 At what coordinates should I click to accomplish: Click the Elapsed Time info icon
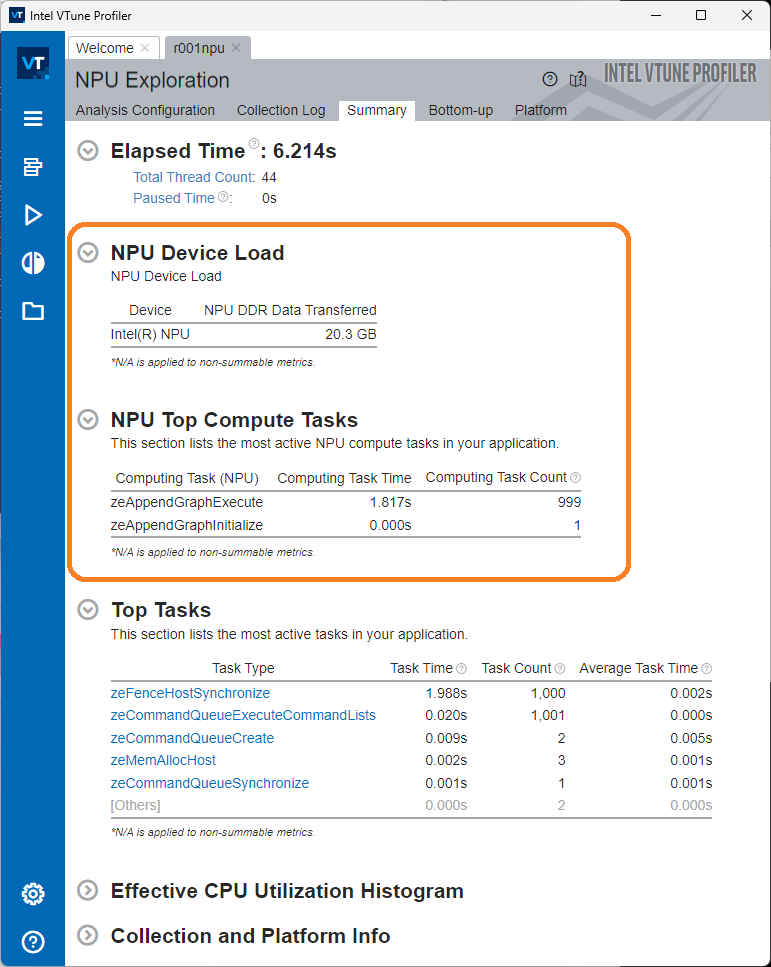(254, 144)
